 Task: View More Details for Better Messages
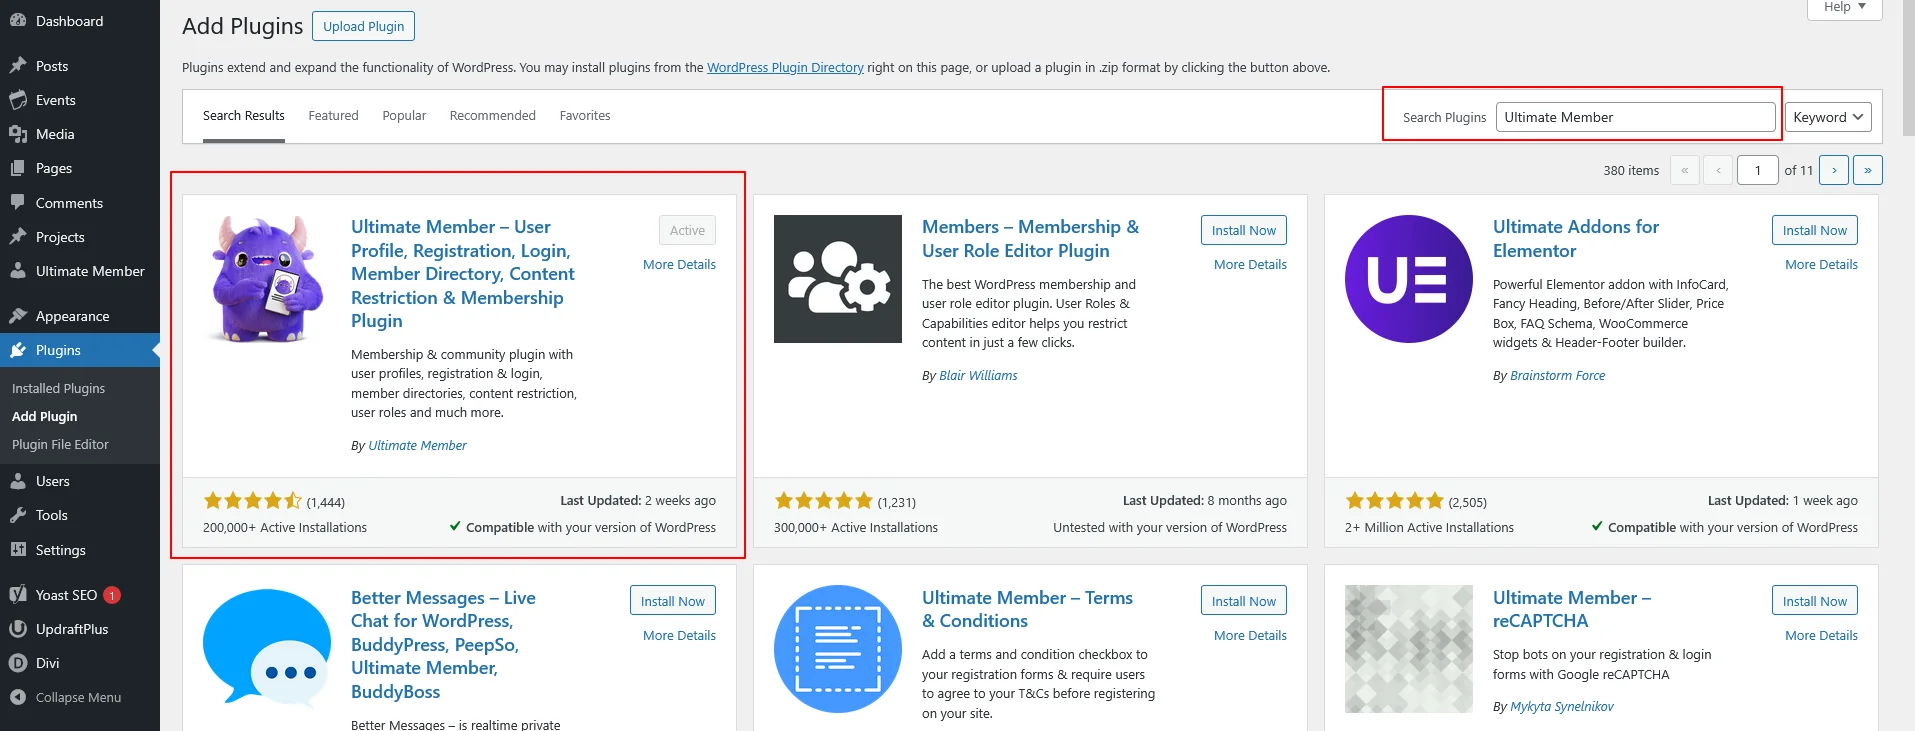(x=679, y=636)
